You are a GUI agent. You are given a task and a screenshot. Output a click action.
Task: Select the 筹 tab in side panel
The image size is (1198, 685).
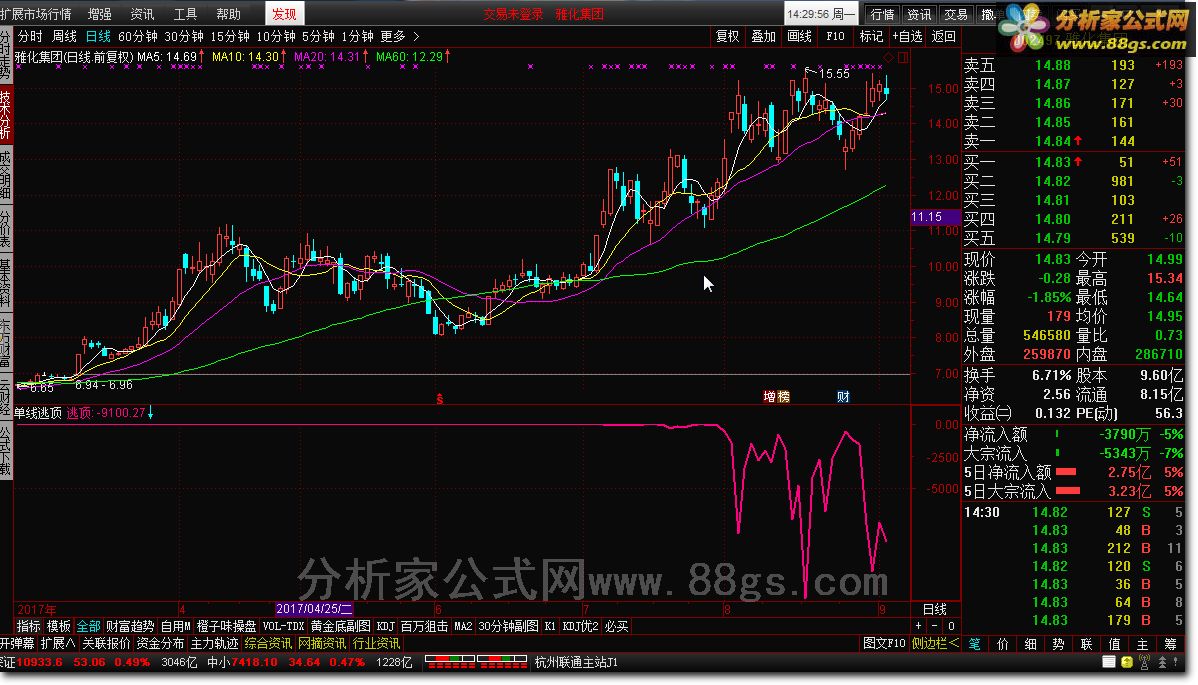coord(1170,644)
